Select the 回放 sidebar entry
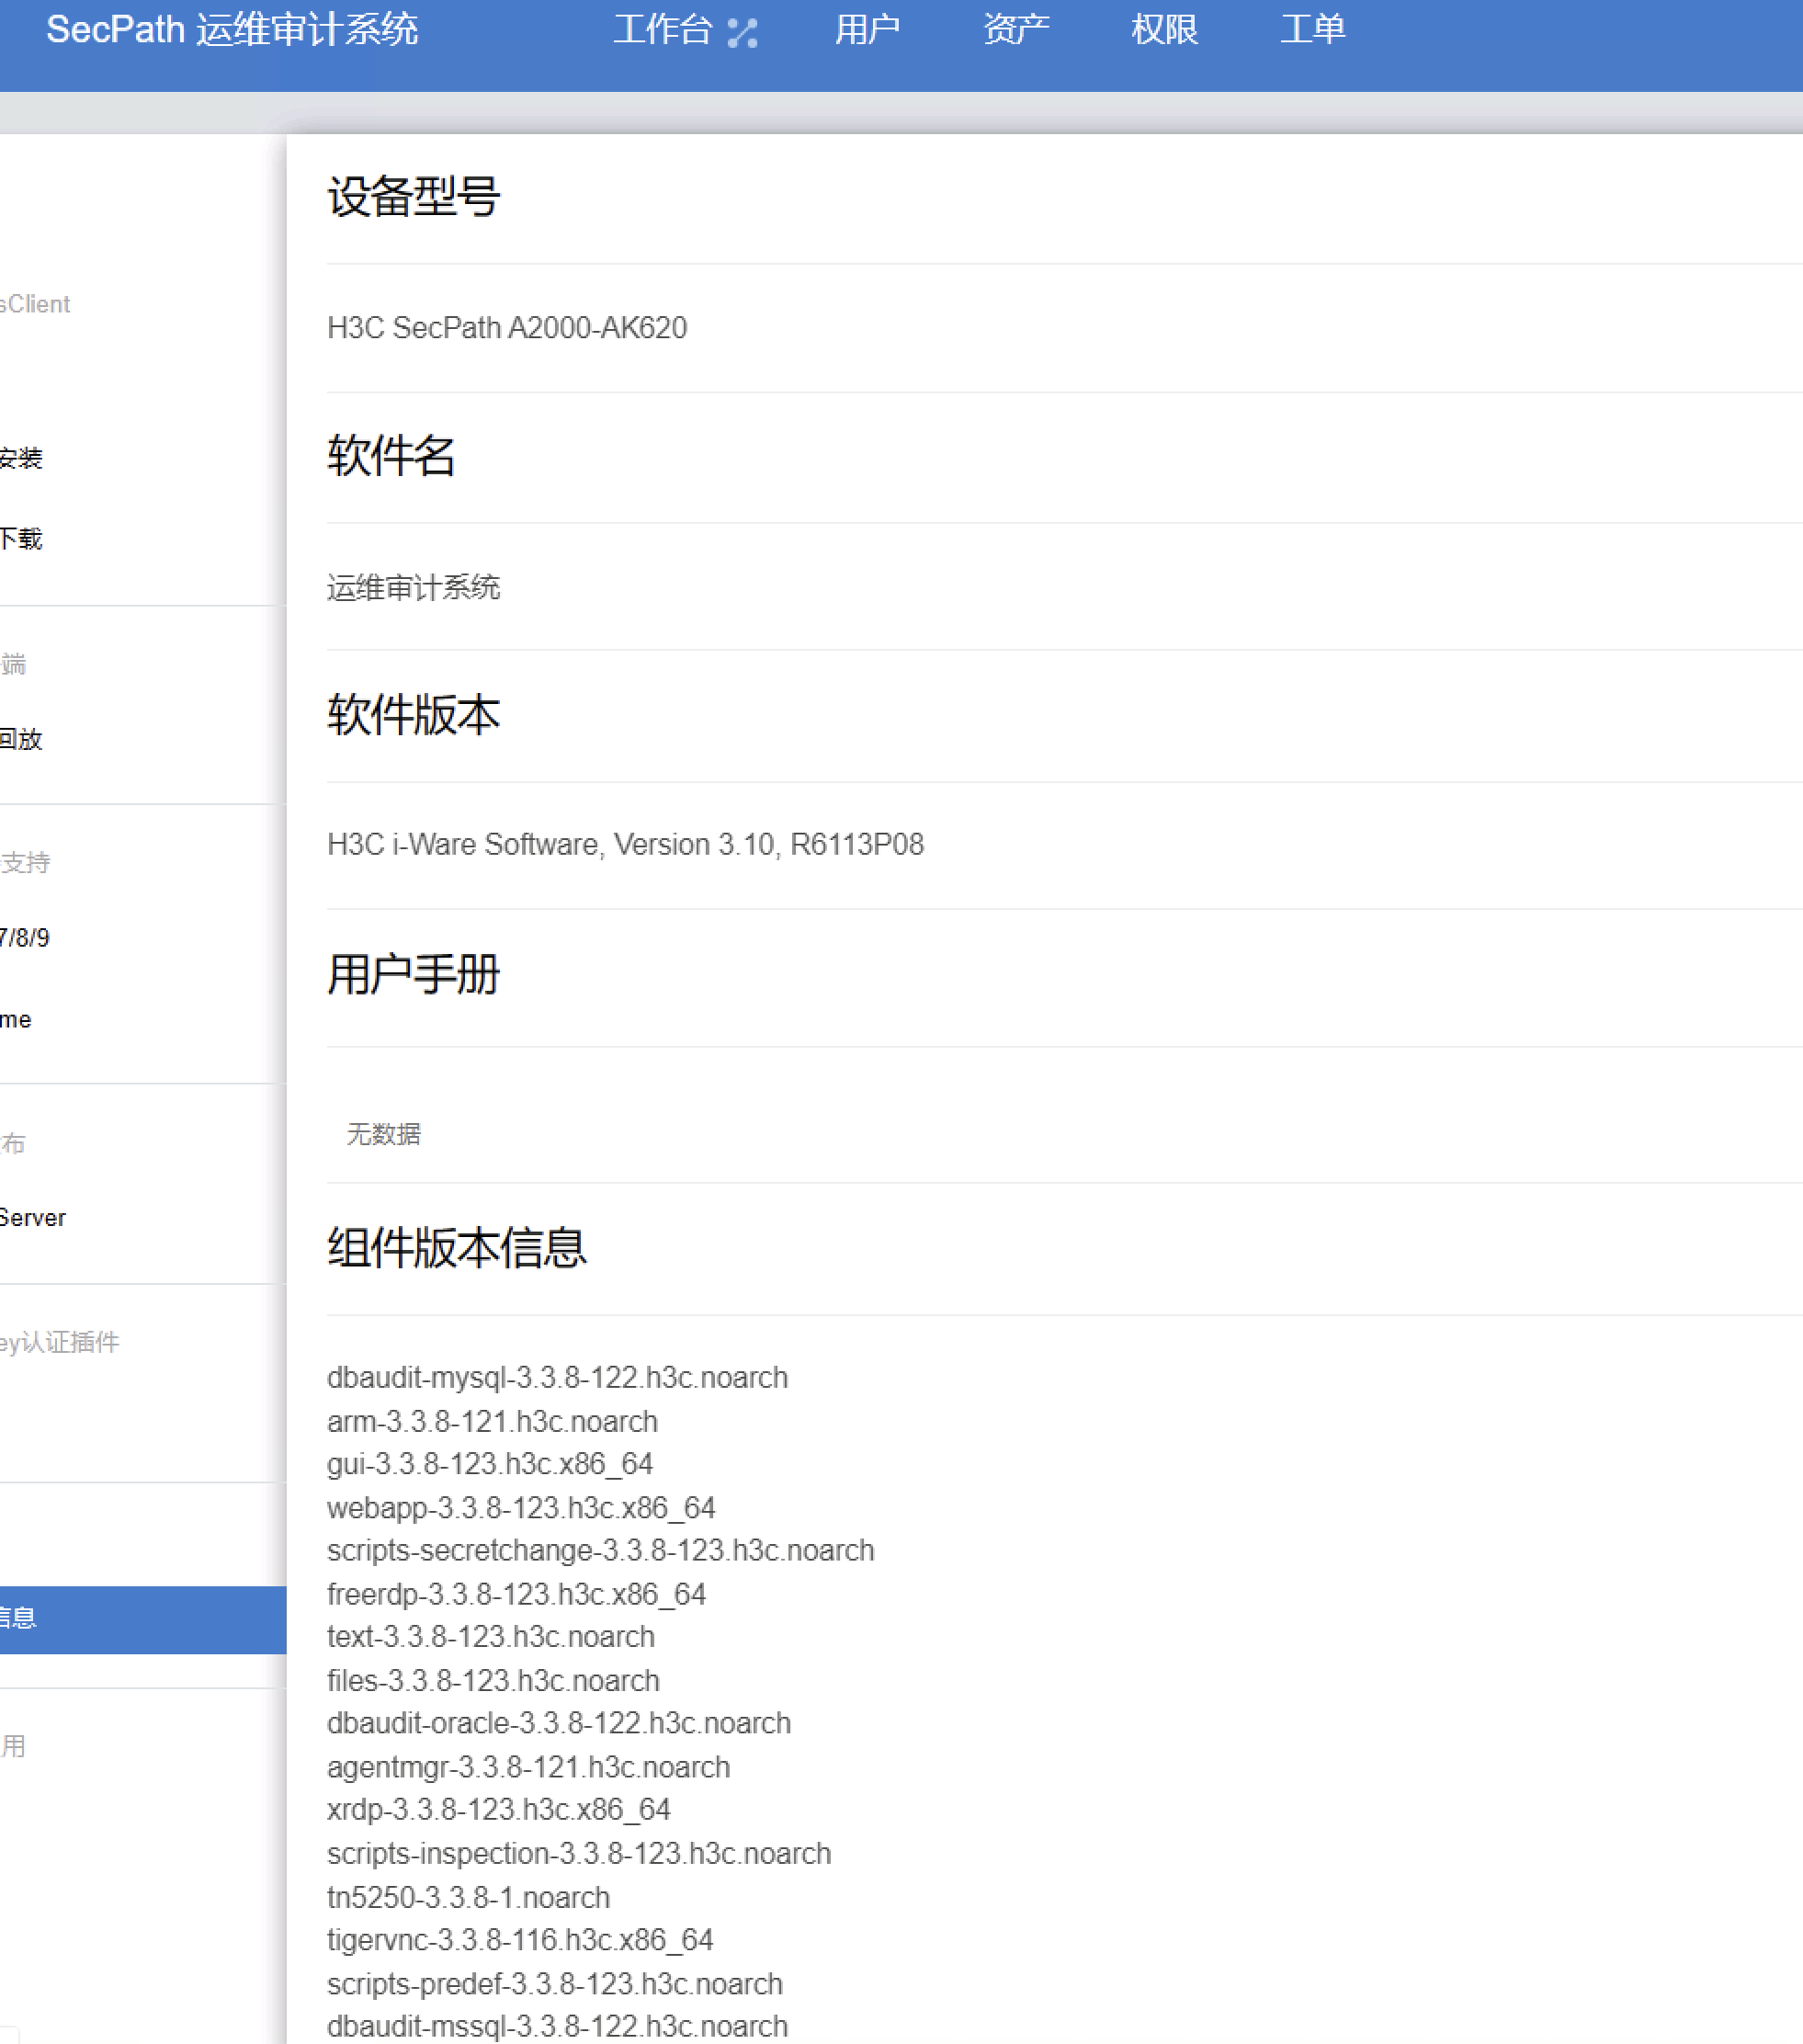Image resolution: width=1803 pixels, height=2044 pixels. tap(22, 740)
